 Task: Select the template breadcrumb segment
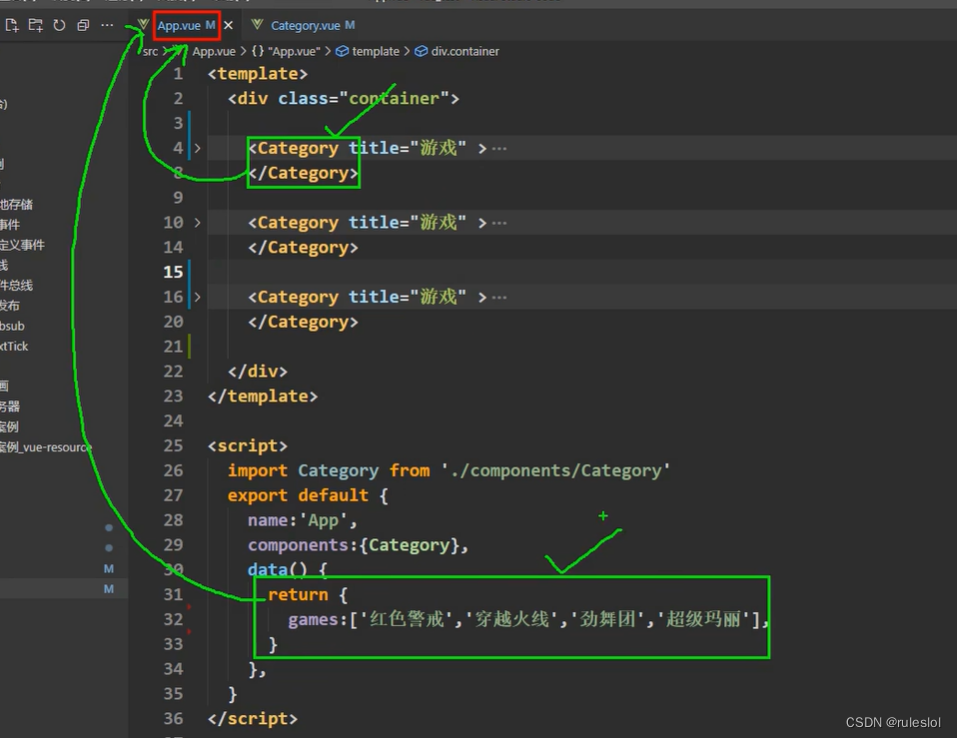tap(375, 51)
